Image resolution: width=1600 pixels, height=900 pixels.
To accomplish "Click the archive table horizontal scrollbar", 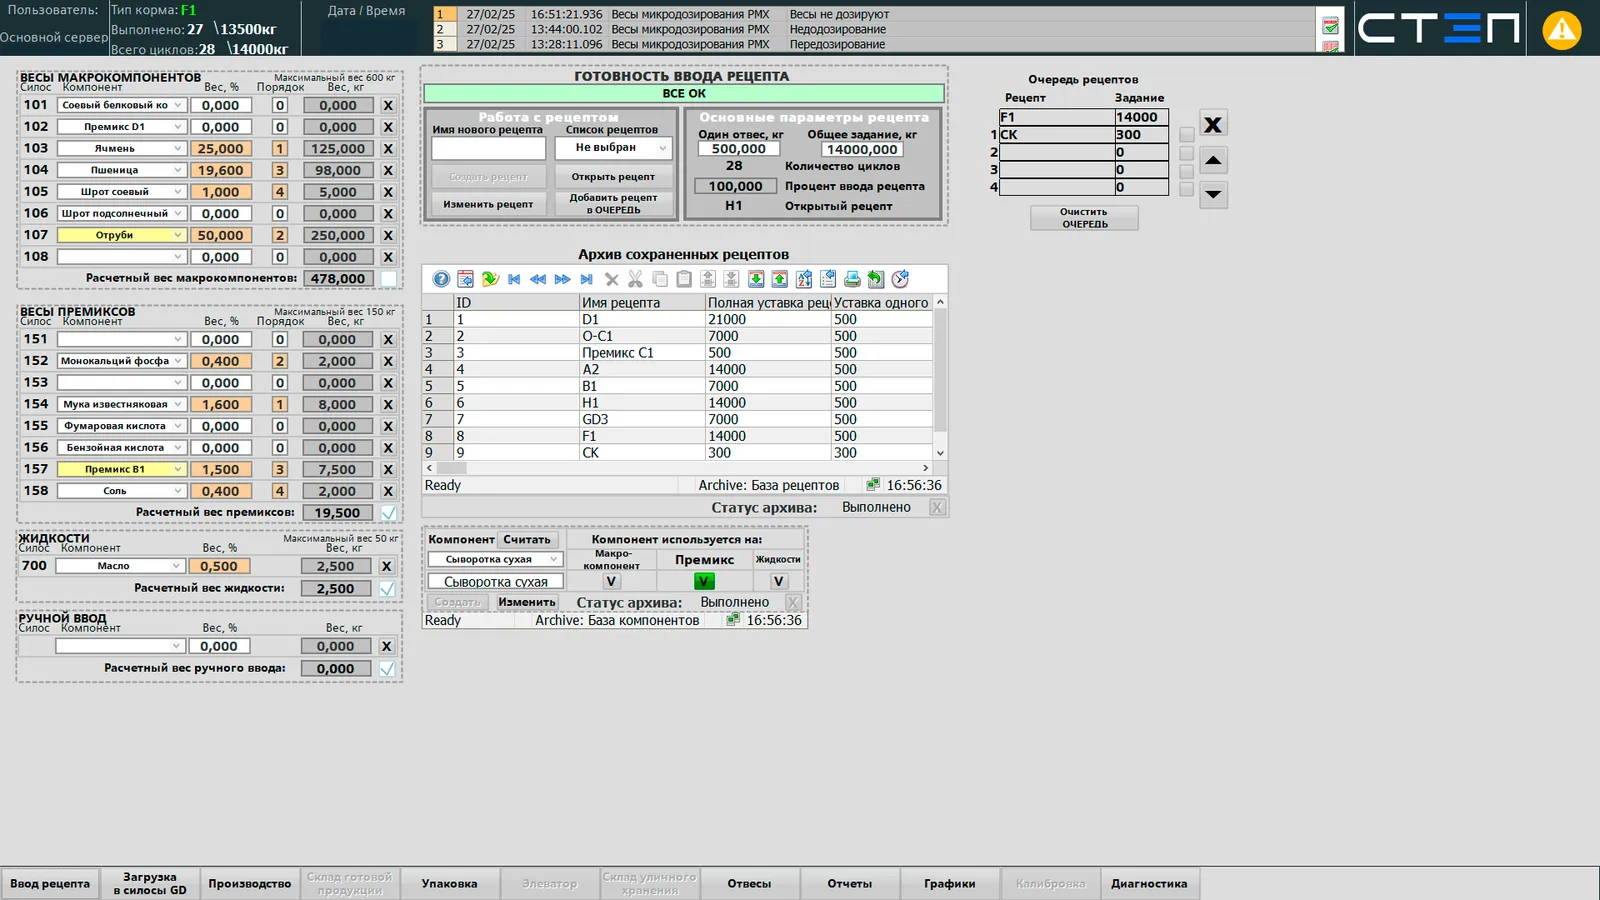I will coord(678,468).
